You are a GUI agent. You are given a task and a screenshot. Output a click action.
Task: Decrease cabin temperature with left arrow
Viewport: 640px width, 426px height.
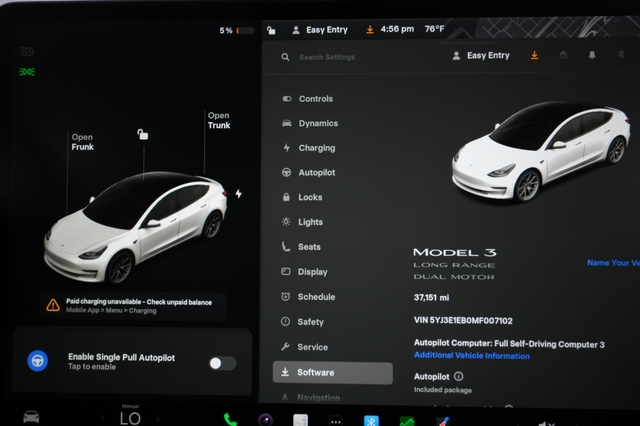(x=102, y=418)
